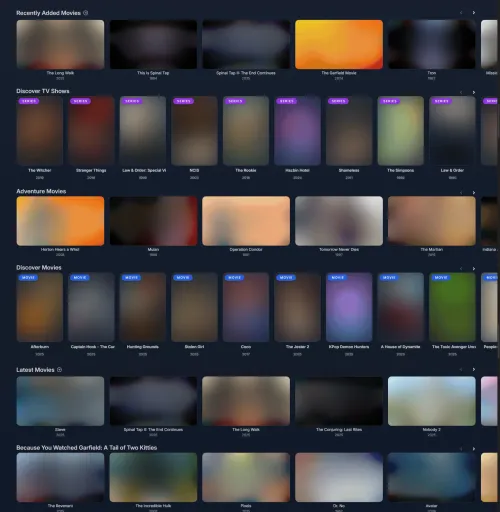Click next arrow in Recently Added Movies row
This screenshot has width=500, height=512.
pyautogui.click(x=474, y=13)
